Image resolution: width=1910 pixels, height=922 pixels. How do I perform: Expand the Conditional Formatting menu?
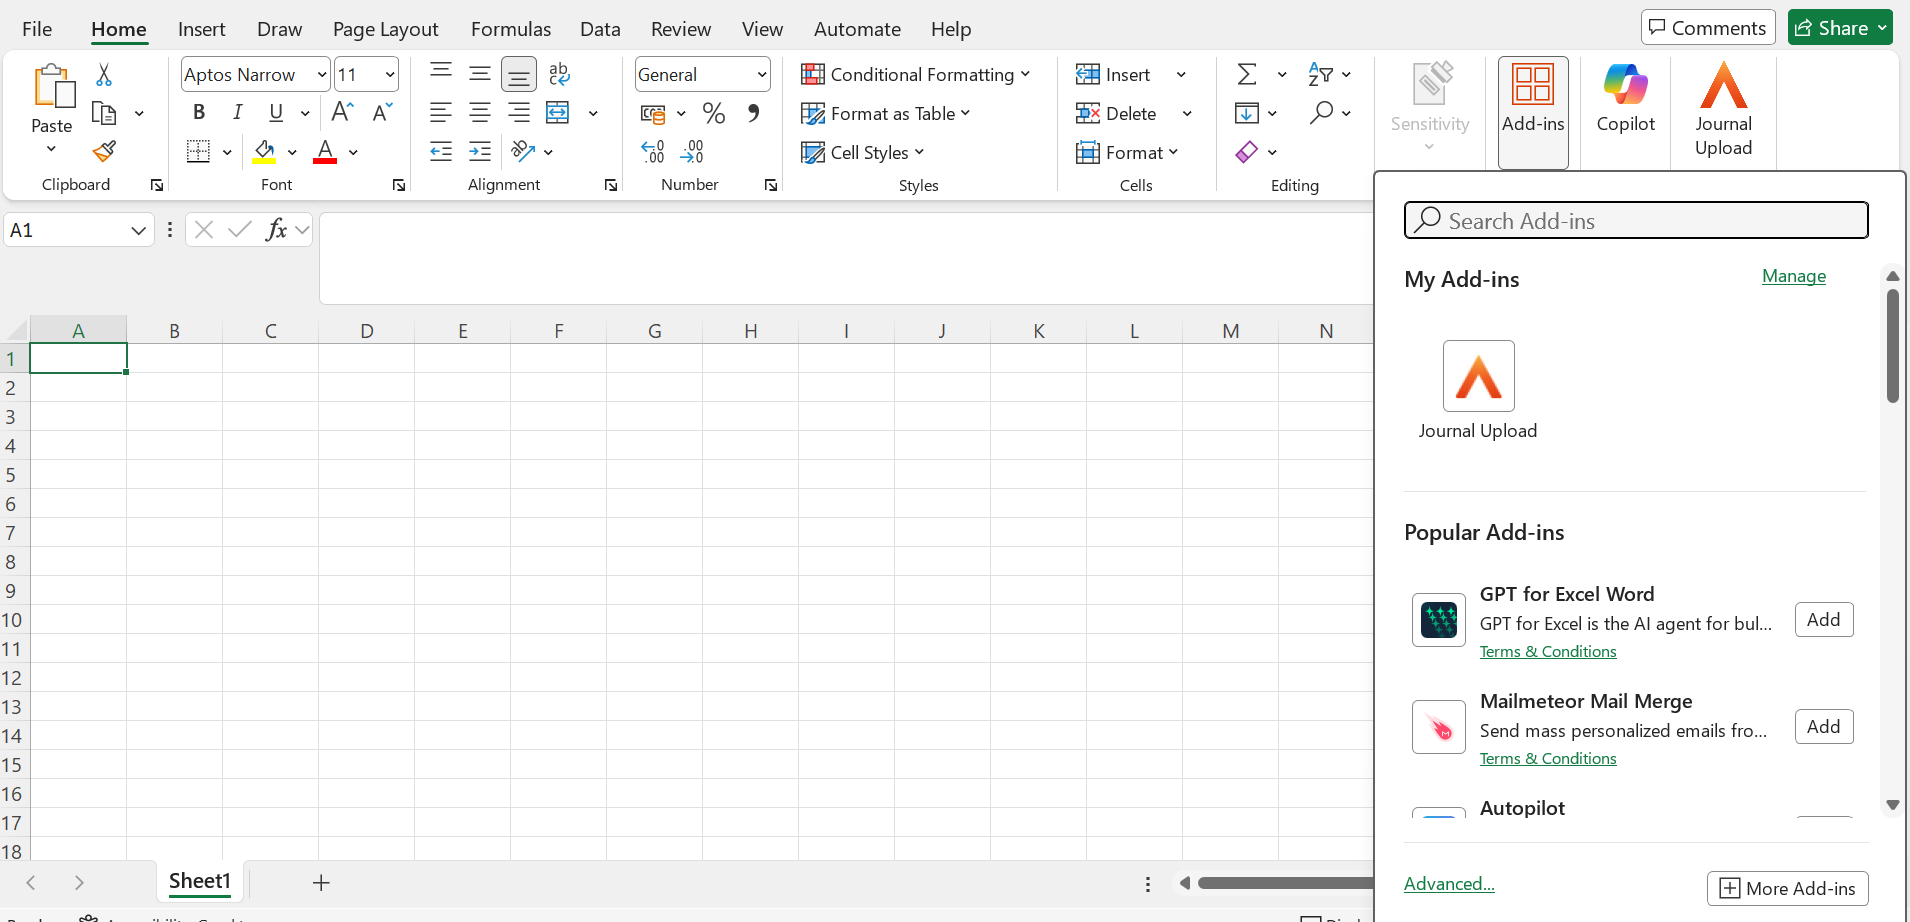(x=915, y=75)
